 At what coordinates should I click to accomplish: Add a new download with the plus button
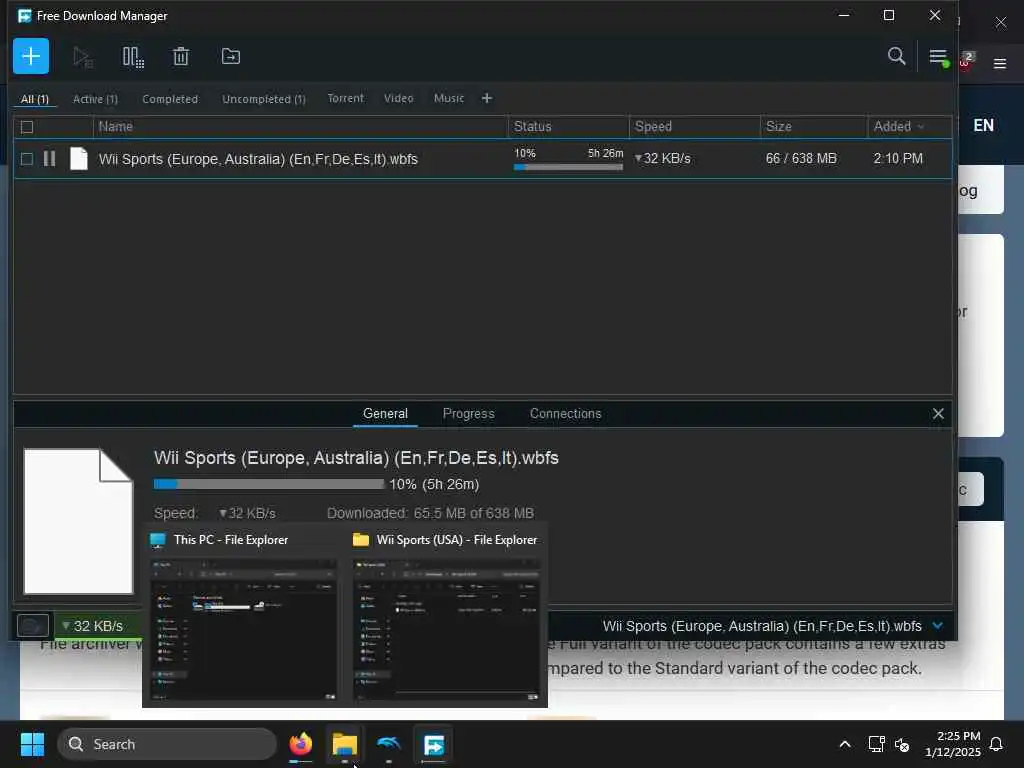coord(31,56)
